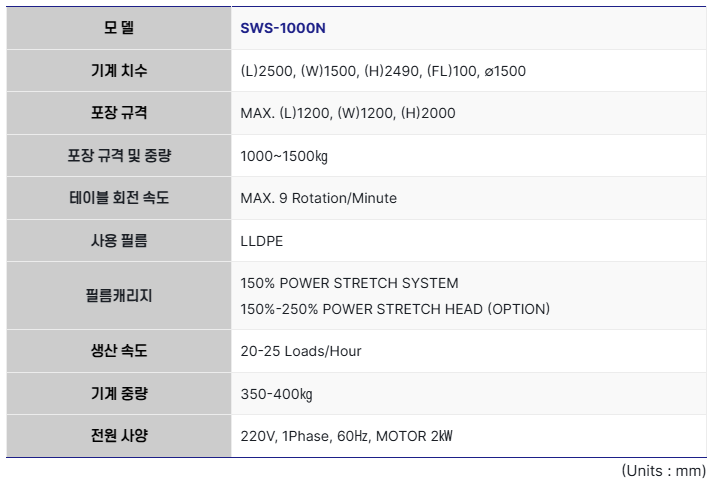
Task: Click the 포장 규격 및 중량 label
Action: 119,156
